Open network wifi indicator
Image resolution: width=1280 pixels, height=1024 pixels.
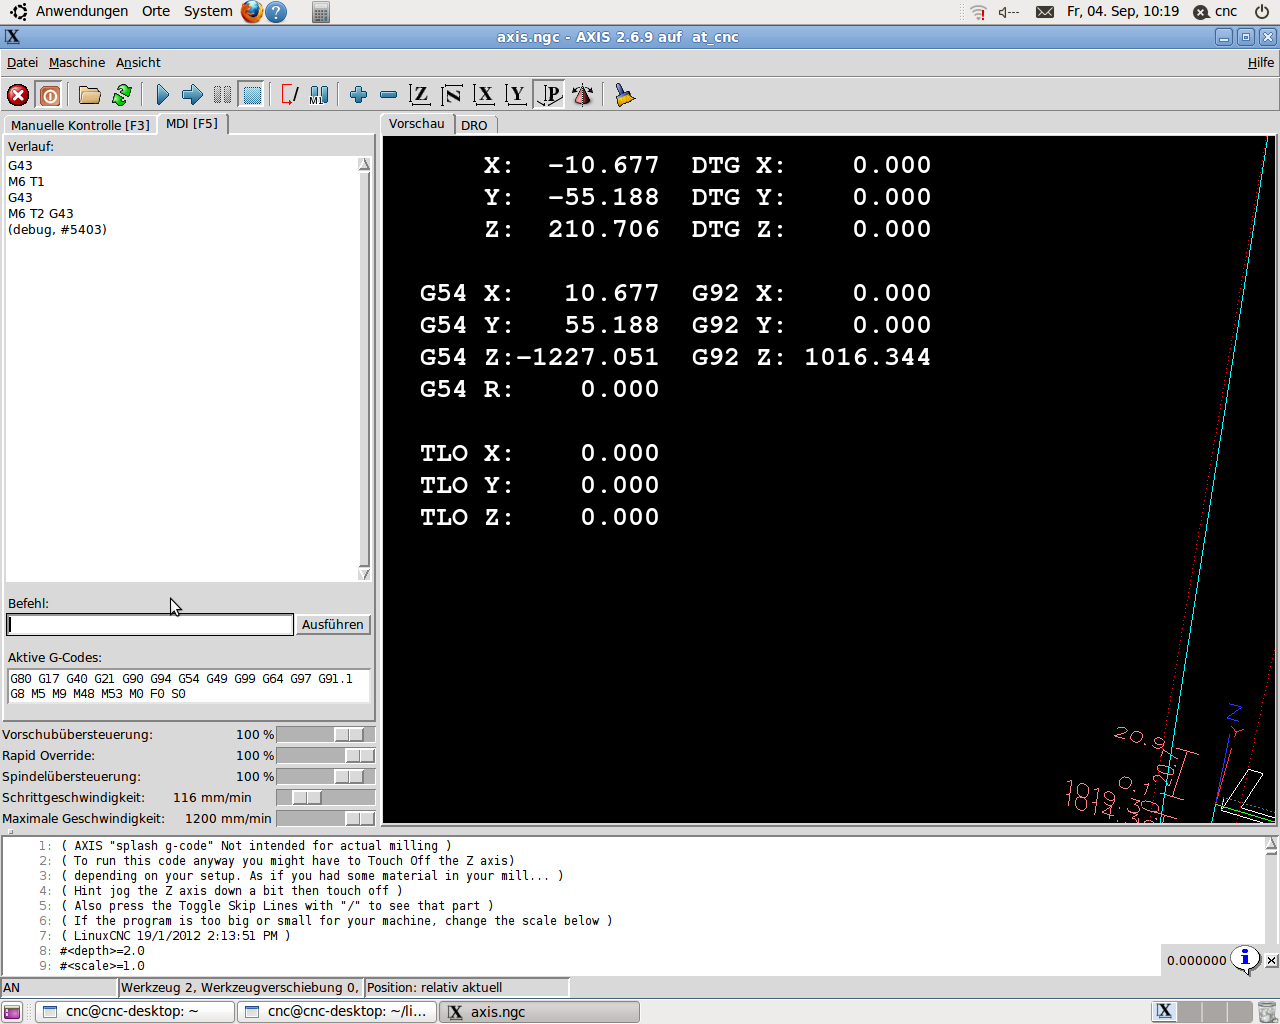(x=977, y=12)
